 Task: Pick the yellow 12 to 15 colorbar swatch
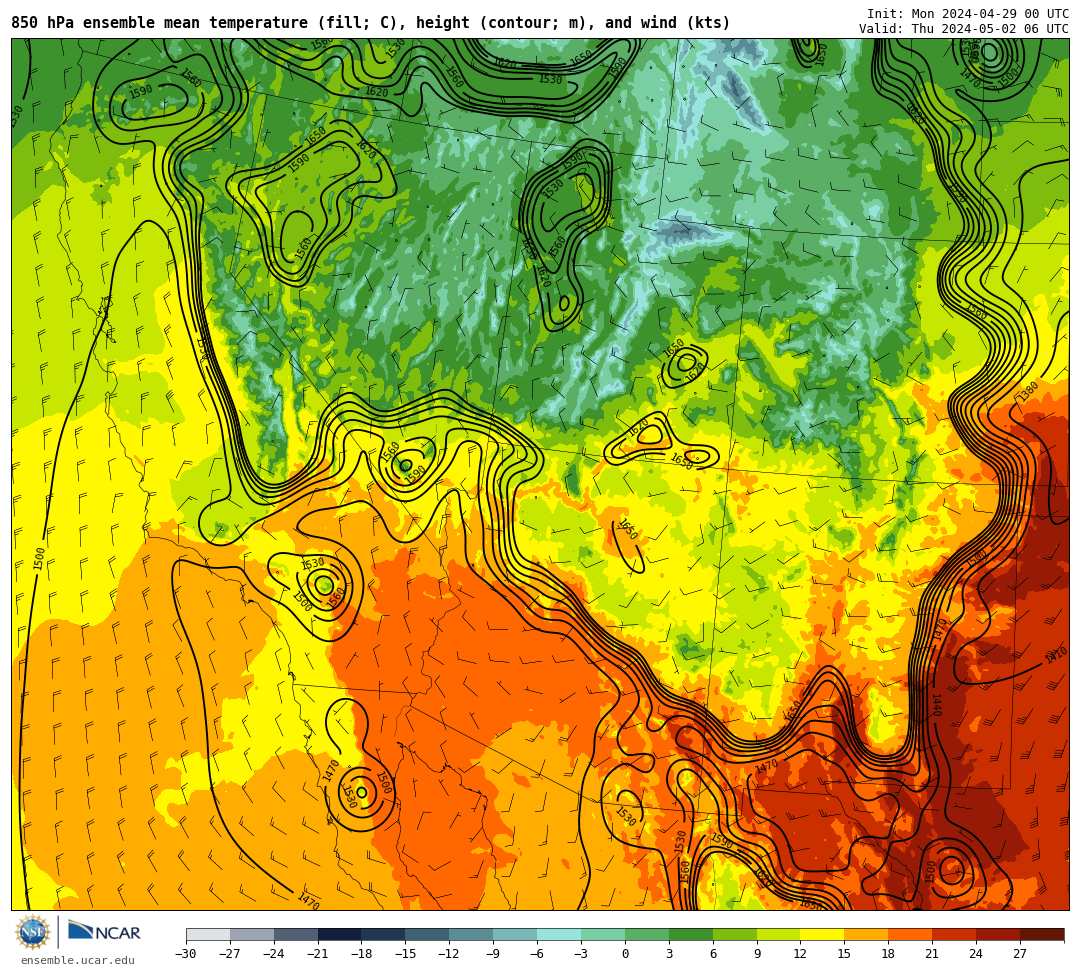pyautogui.click(x=823, y=934)
